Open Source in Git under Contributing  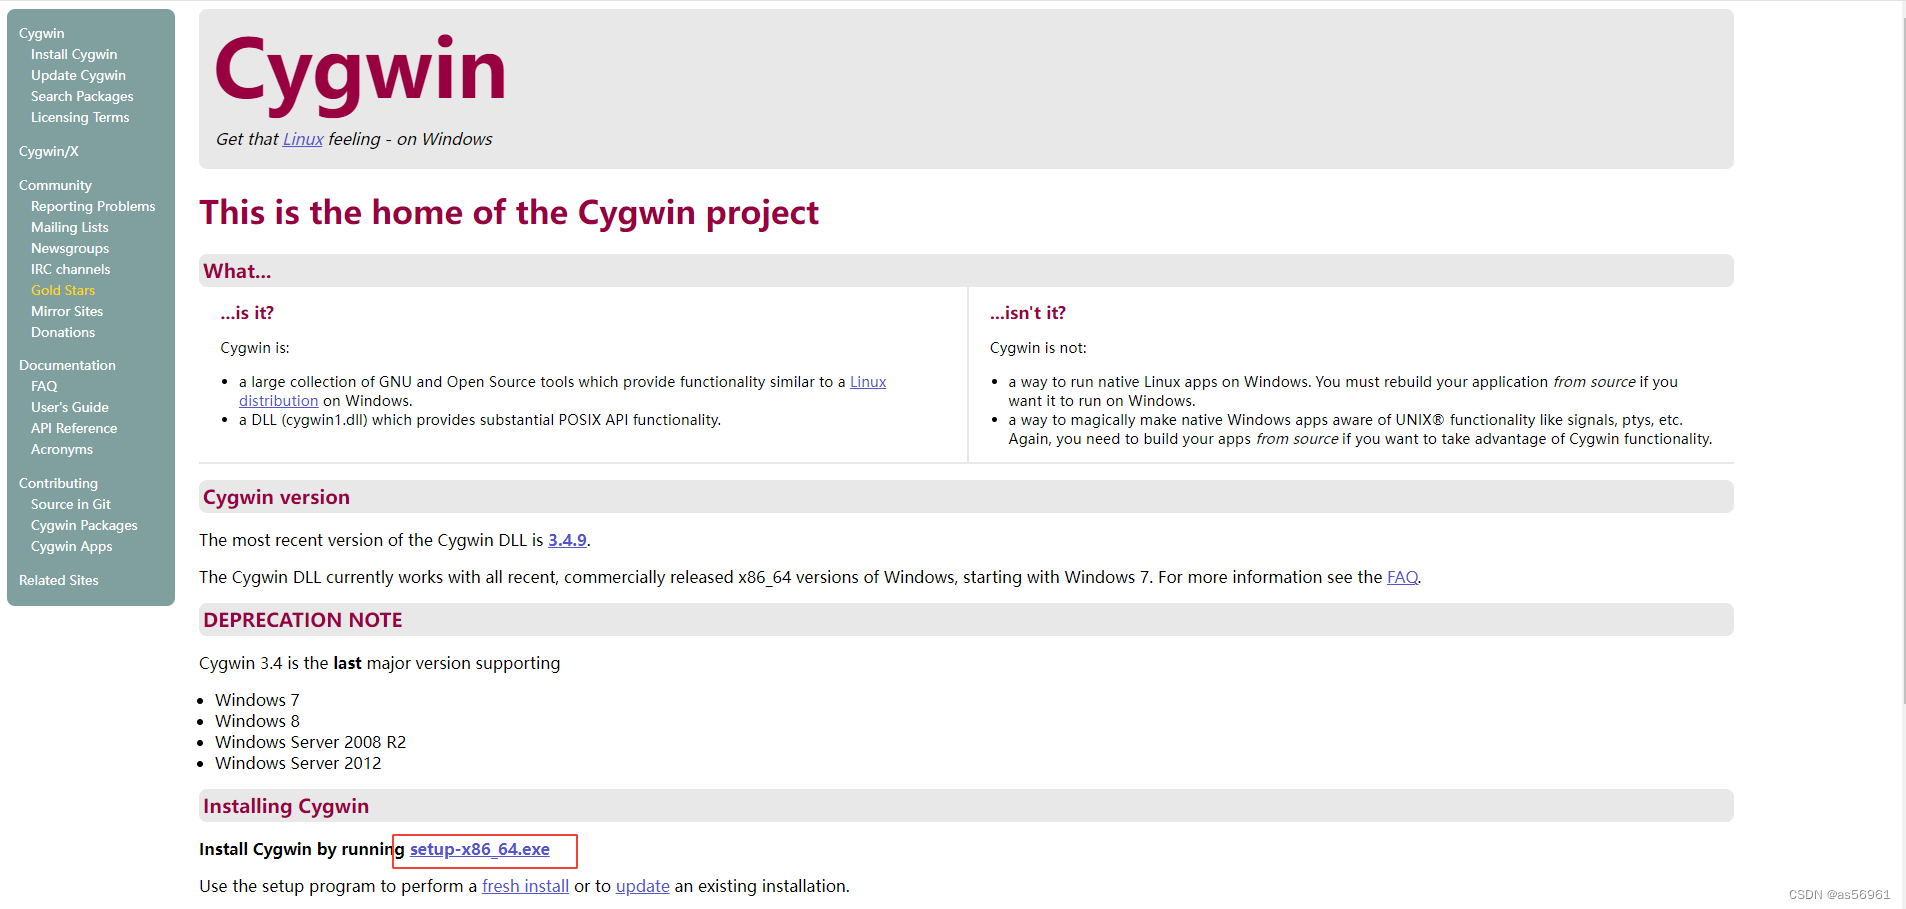click(69, 503)
